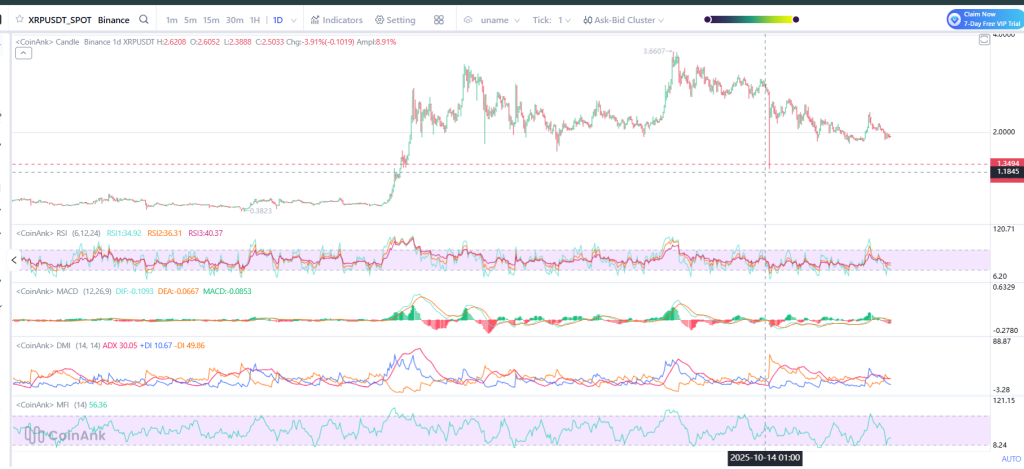
Task: Select the 15m timeframe
Action: (211, 20)
